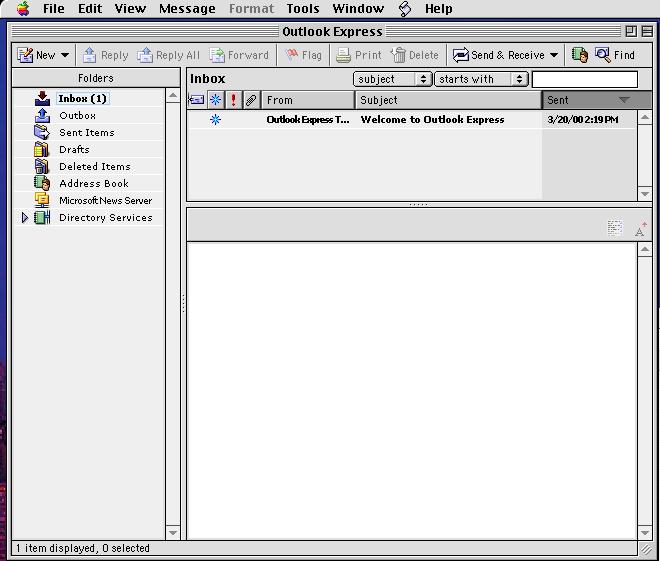Click the New message toolbar icon

(25, 55)
